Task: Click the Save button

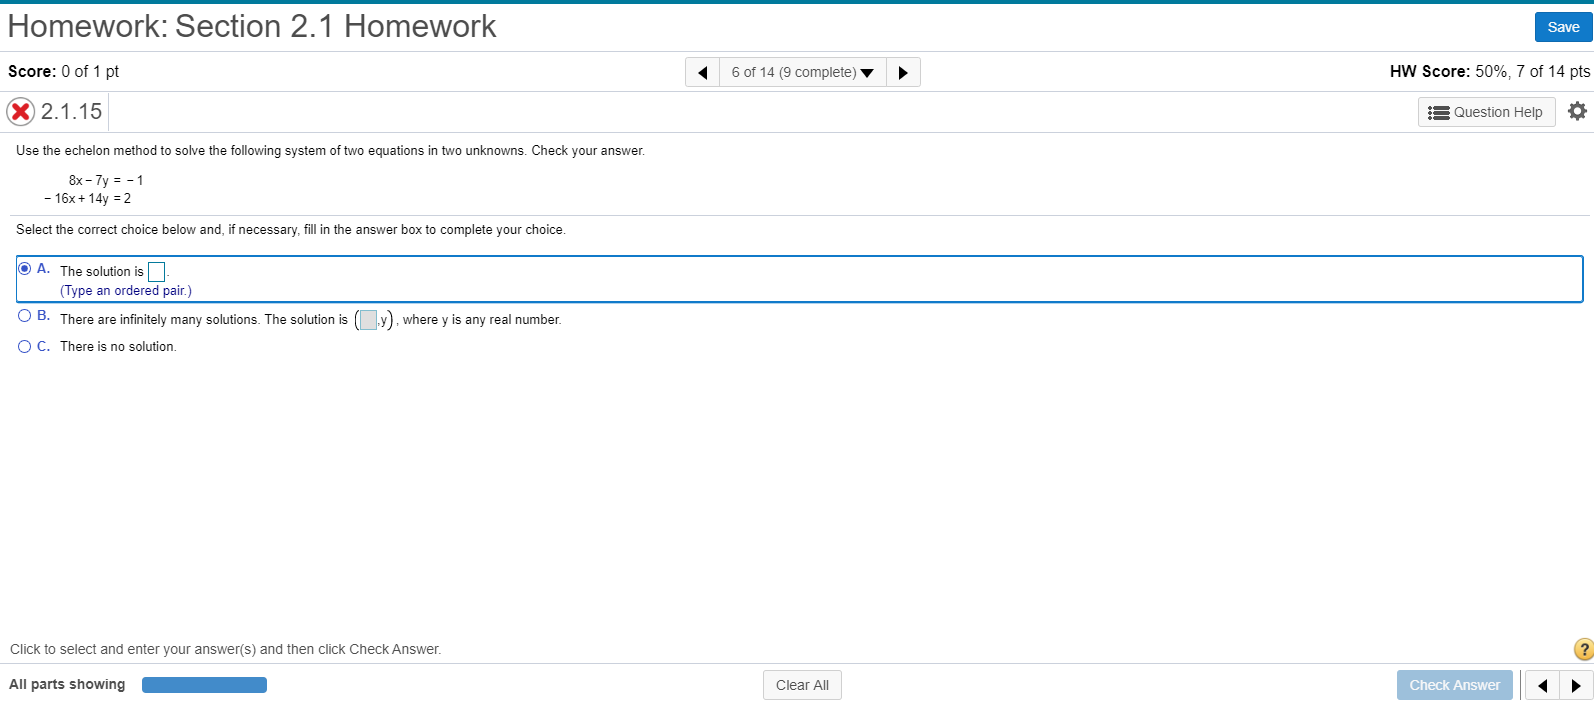Action: (1563, 27)
